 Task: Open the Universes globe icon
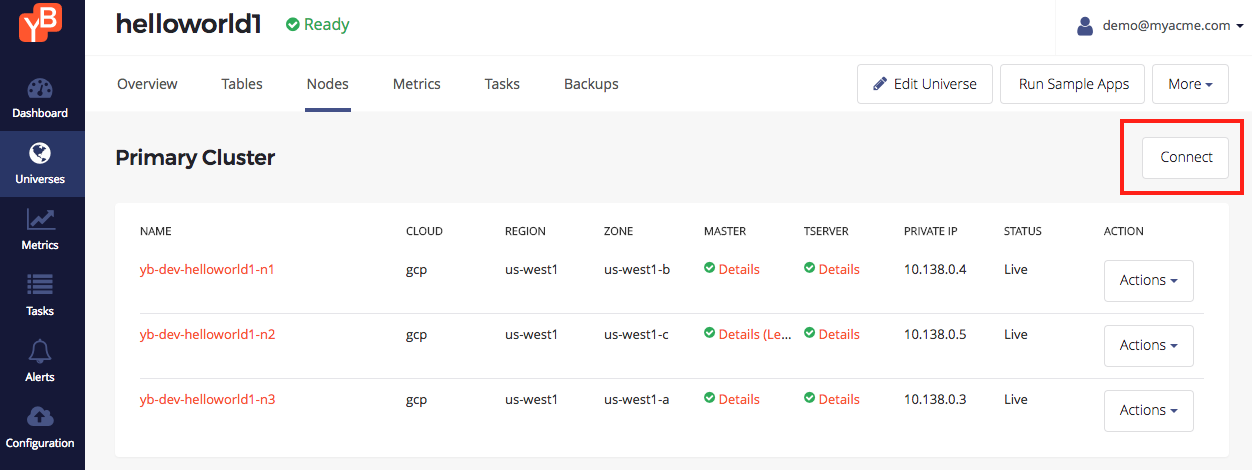(40, 153)
